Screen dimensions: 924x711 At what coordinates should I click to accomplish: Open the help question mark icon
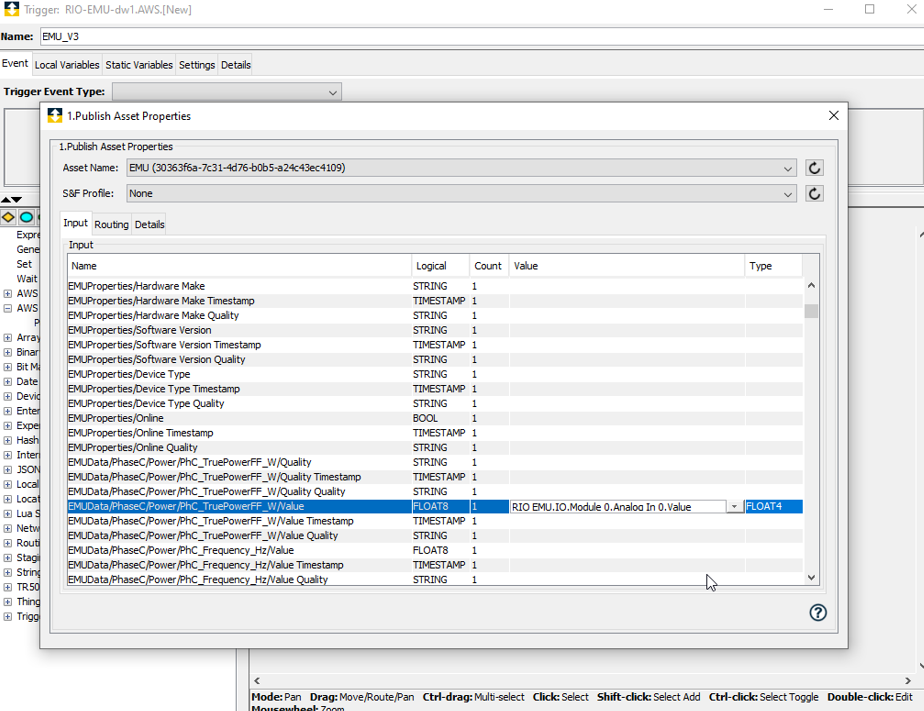click(817, 613)
